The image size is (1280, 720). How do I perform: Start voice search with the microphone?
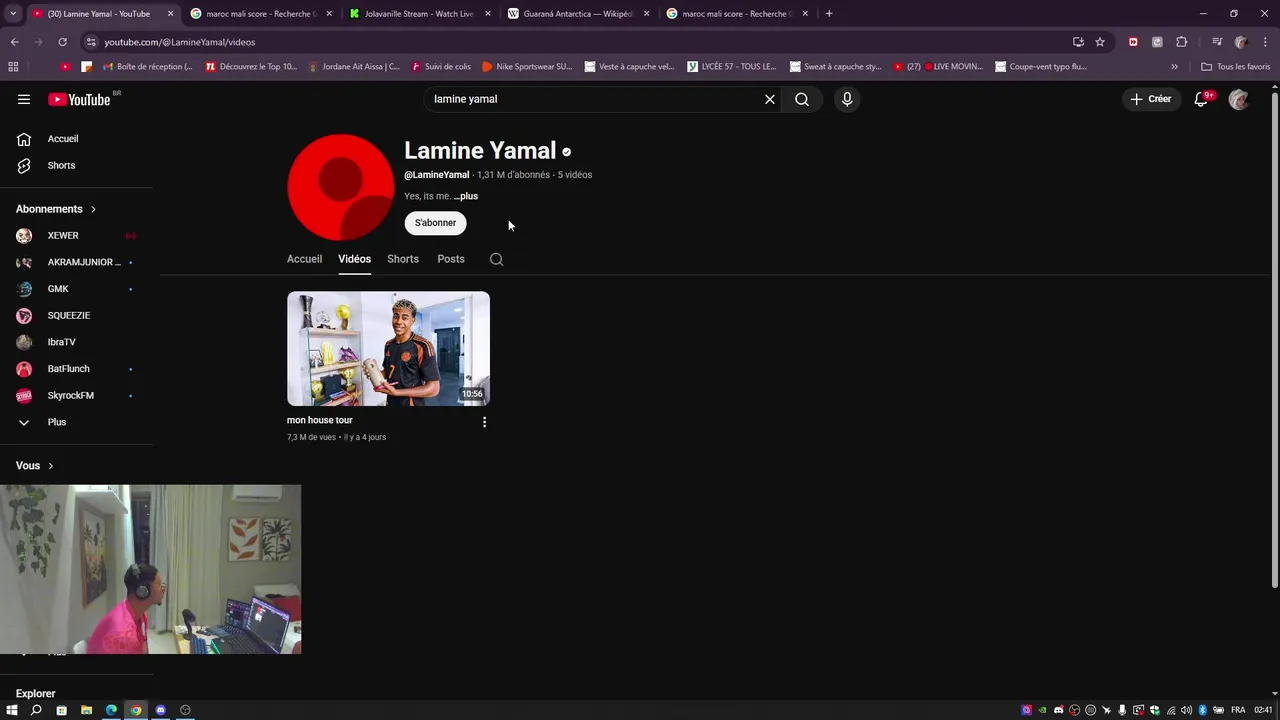tap(847, 99)
